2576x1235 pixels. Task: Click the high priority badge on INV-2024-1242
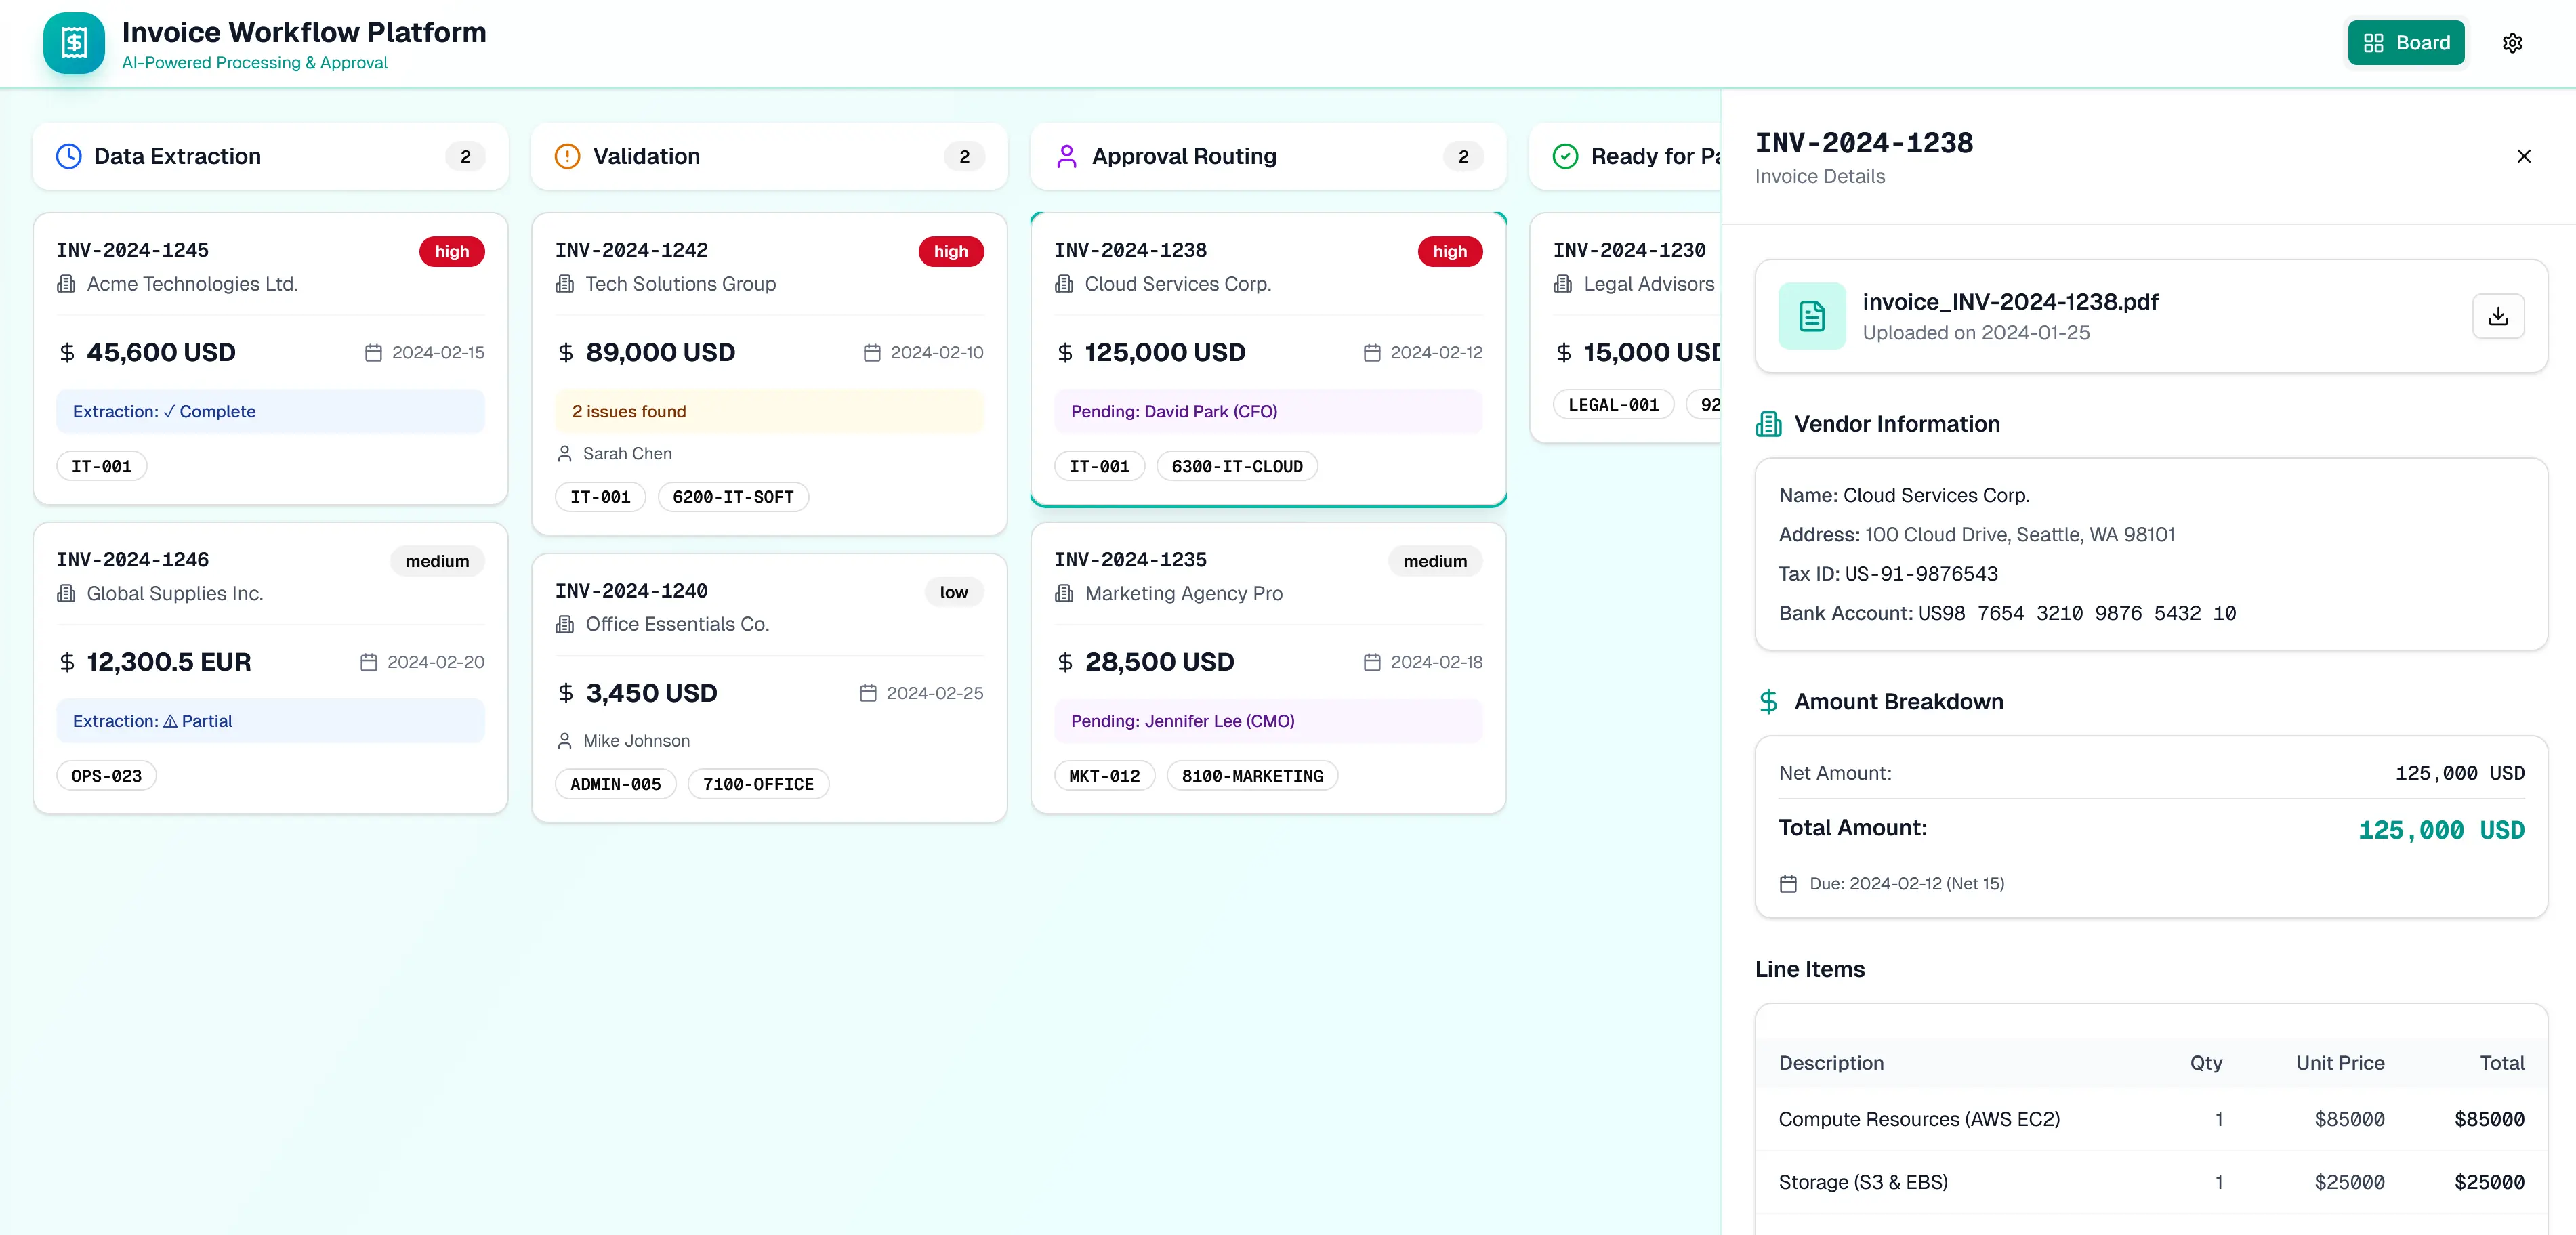point(951,251)
